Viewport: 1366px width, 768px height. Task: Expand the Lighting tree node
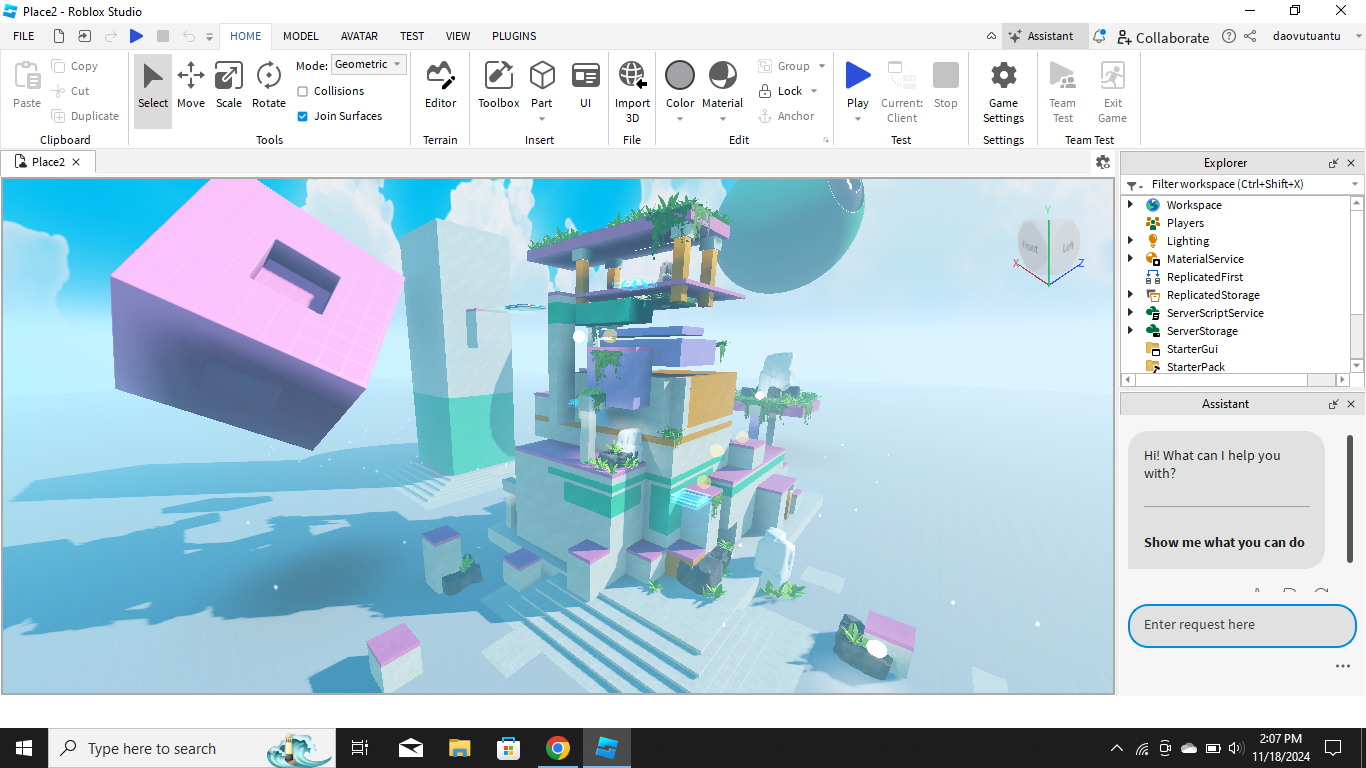(1131, 241)
